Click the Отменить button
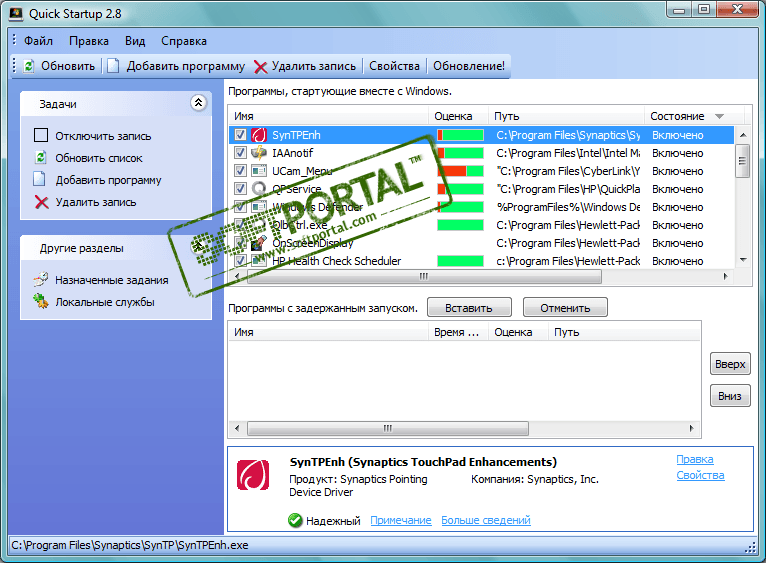 565,308
